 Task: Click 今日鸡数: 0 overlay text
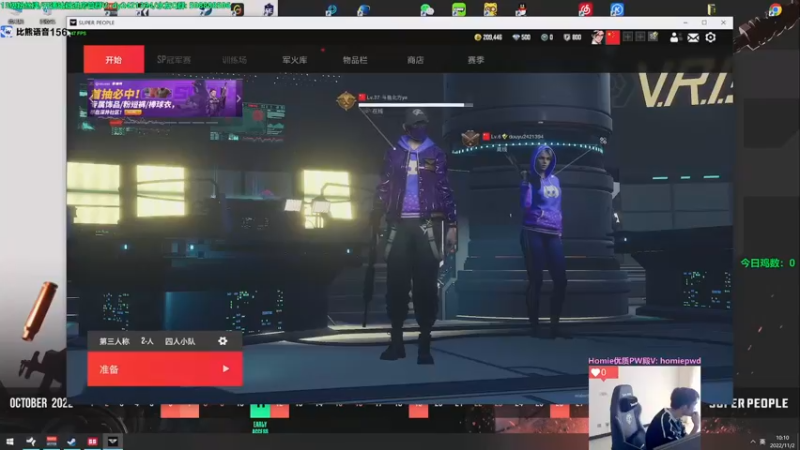767,263
